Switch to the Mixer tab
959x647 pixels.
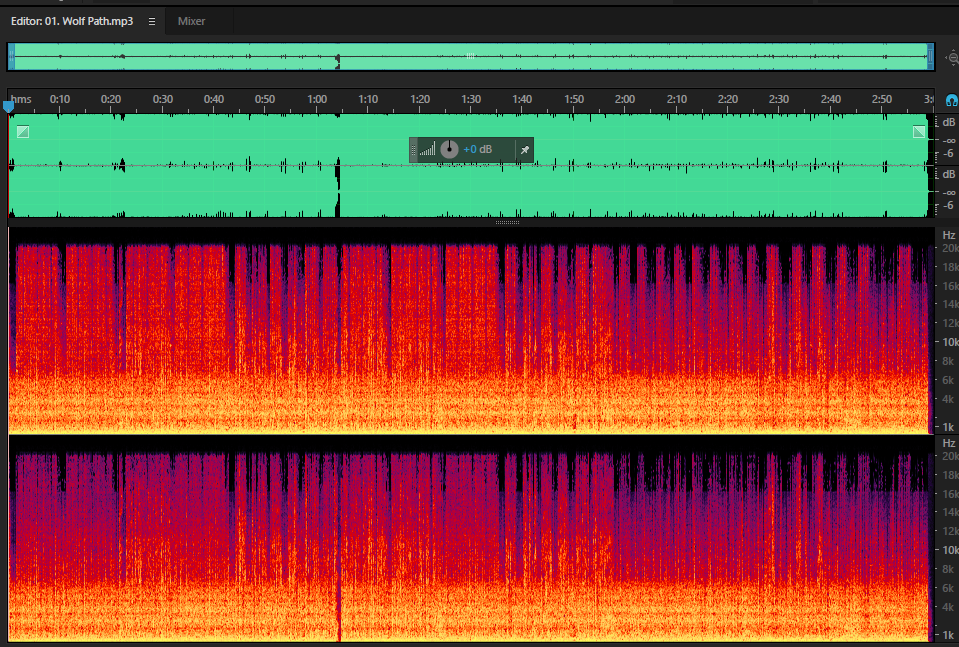tap(191, 21)
